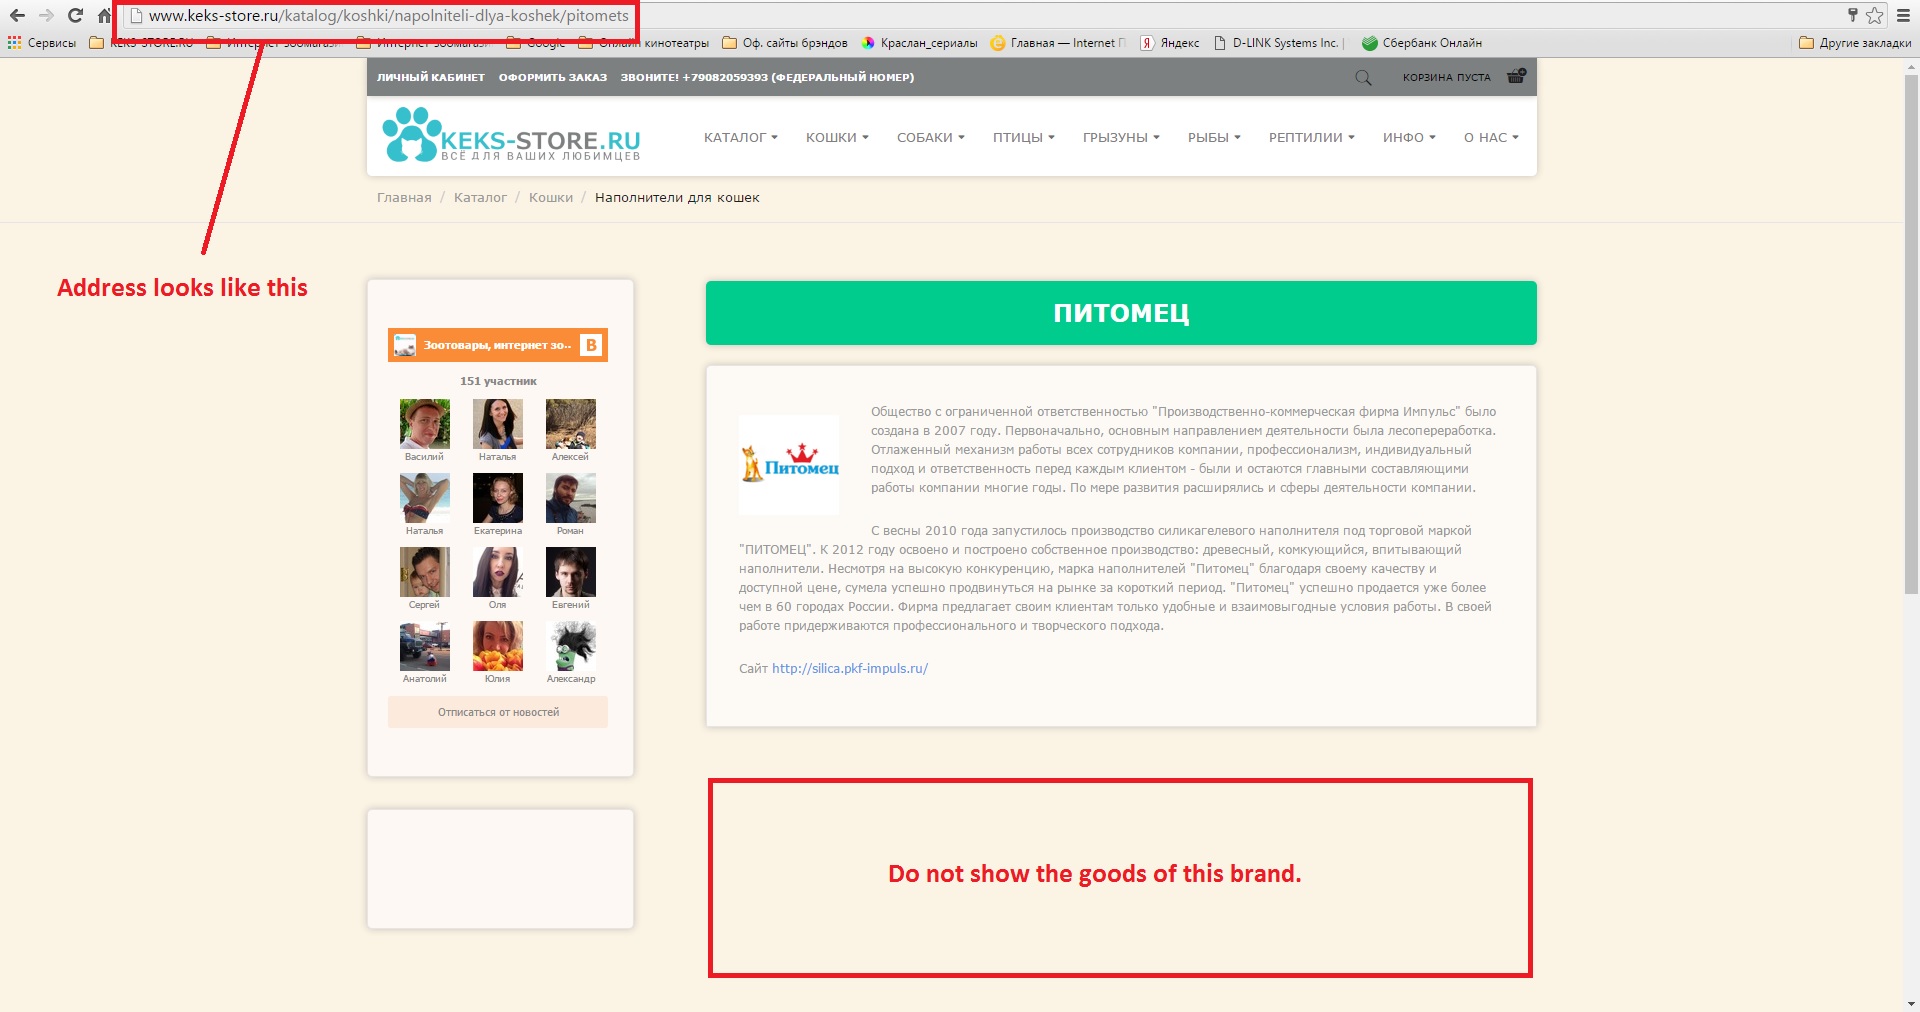Click the scrollbar down arrow
The width and height of the screenshot is (1920, 1012).
[1911, 1003]
